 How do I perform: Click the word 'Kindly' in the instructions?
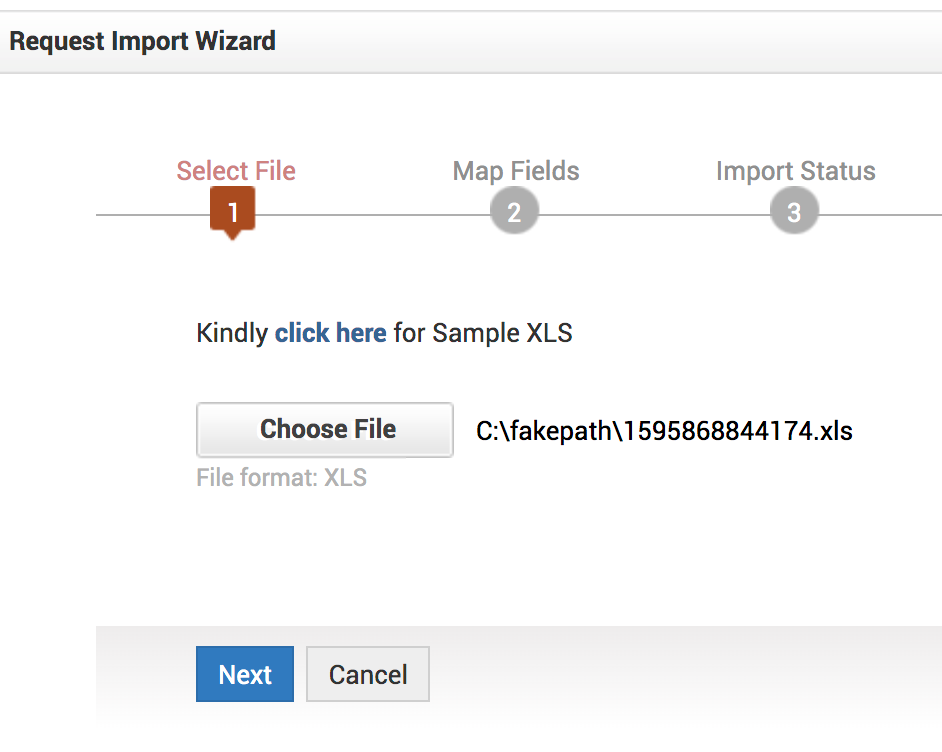tap(232, 333)
